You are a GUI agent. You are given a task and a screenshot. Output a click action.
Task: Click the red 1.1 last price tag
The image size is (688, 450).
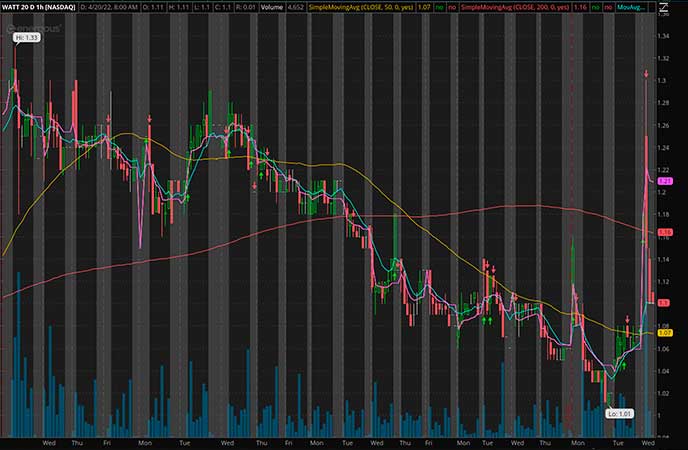[664, 301]
